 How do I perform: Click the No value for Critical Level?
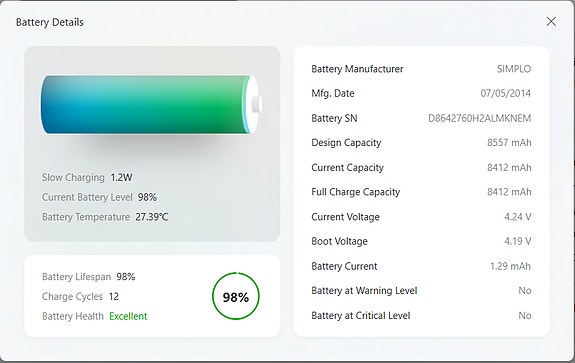(525, 316)
